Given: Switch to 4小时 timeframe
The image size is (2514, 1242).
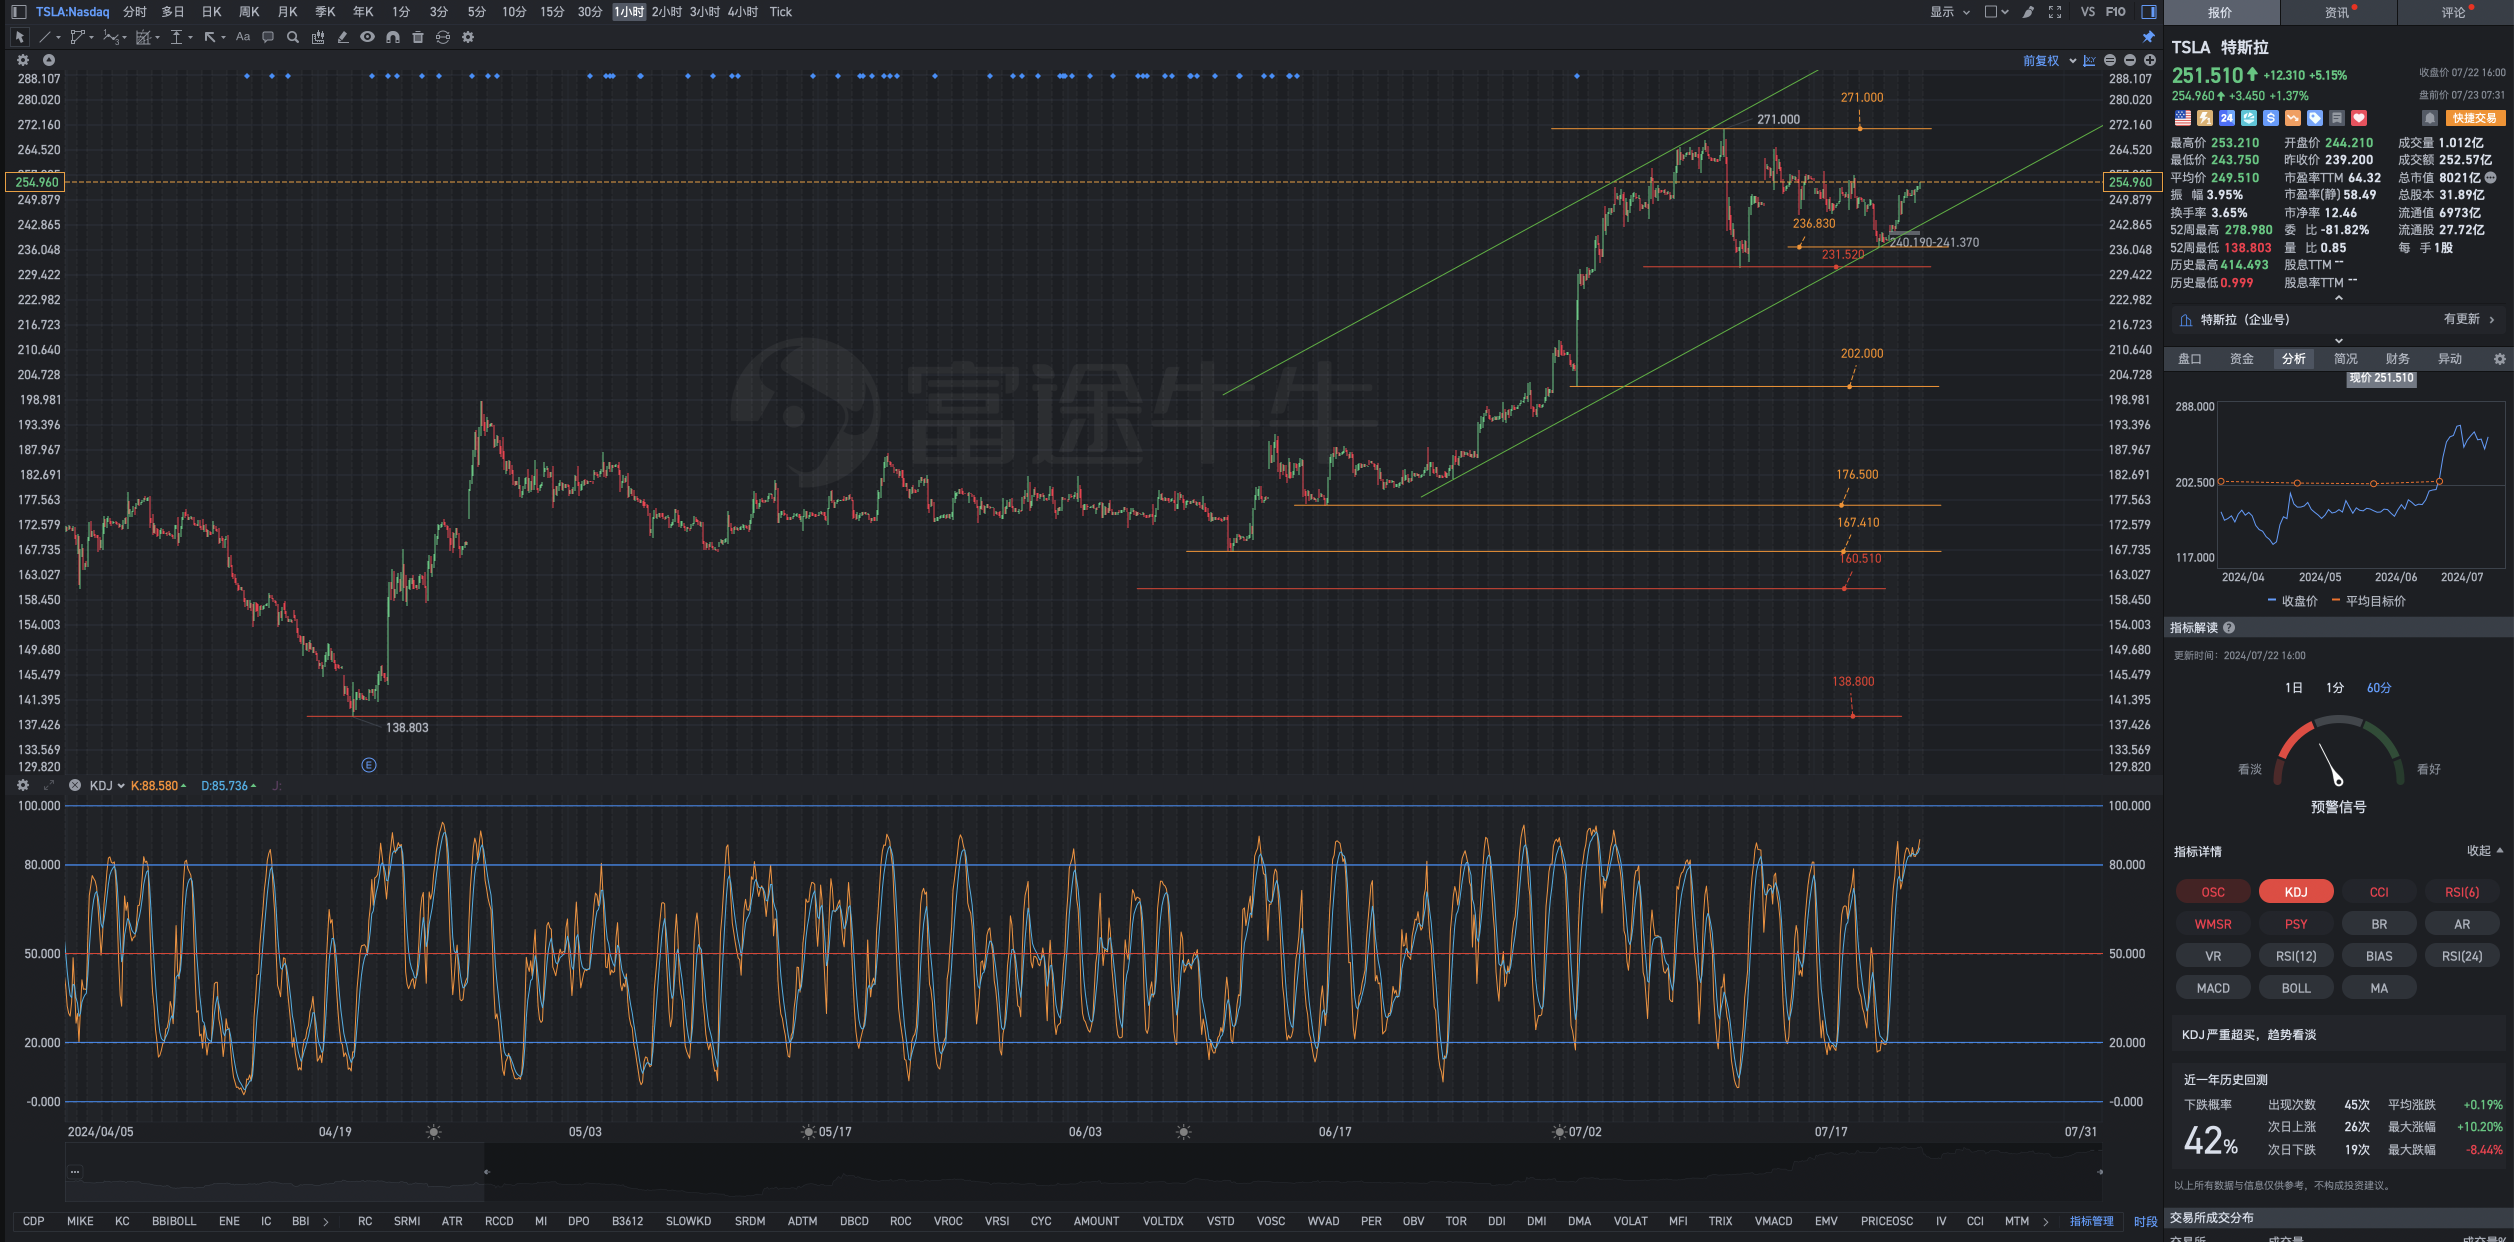Looking at the screenshot, I should [x=742, y=12].
